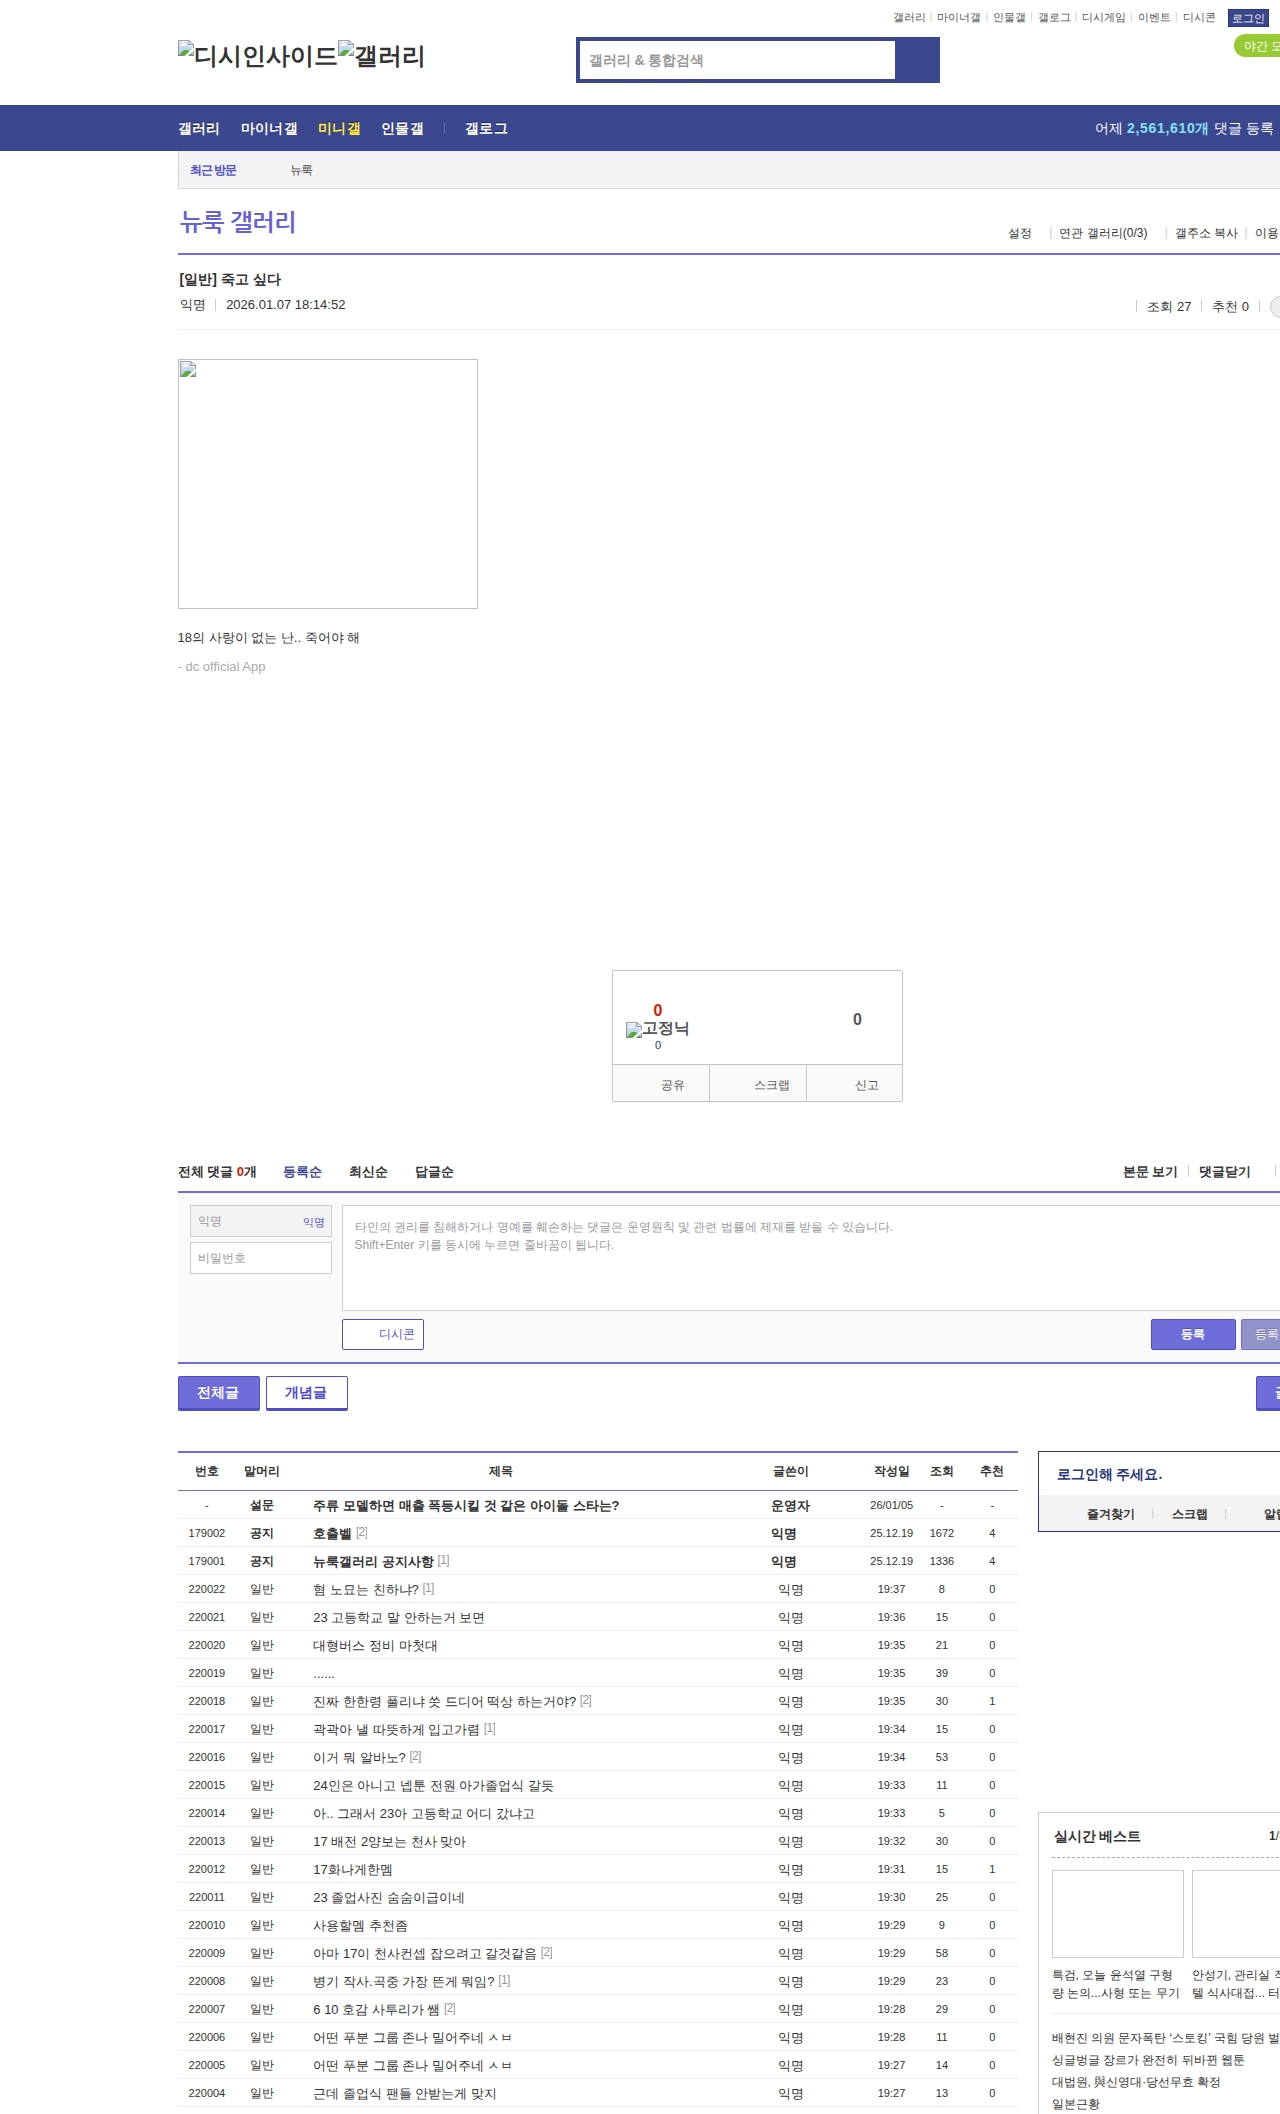The image size is (1280, 2114).
Task: Open the broken image in the post body
Action: click(x=328, y=484)
